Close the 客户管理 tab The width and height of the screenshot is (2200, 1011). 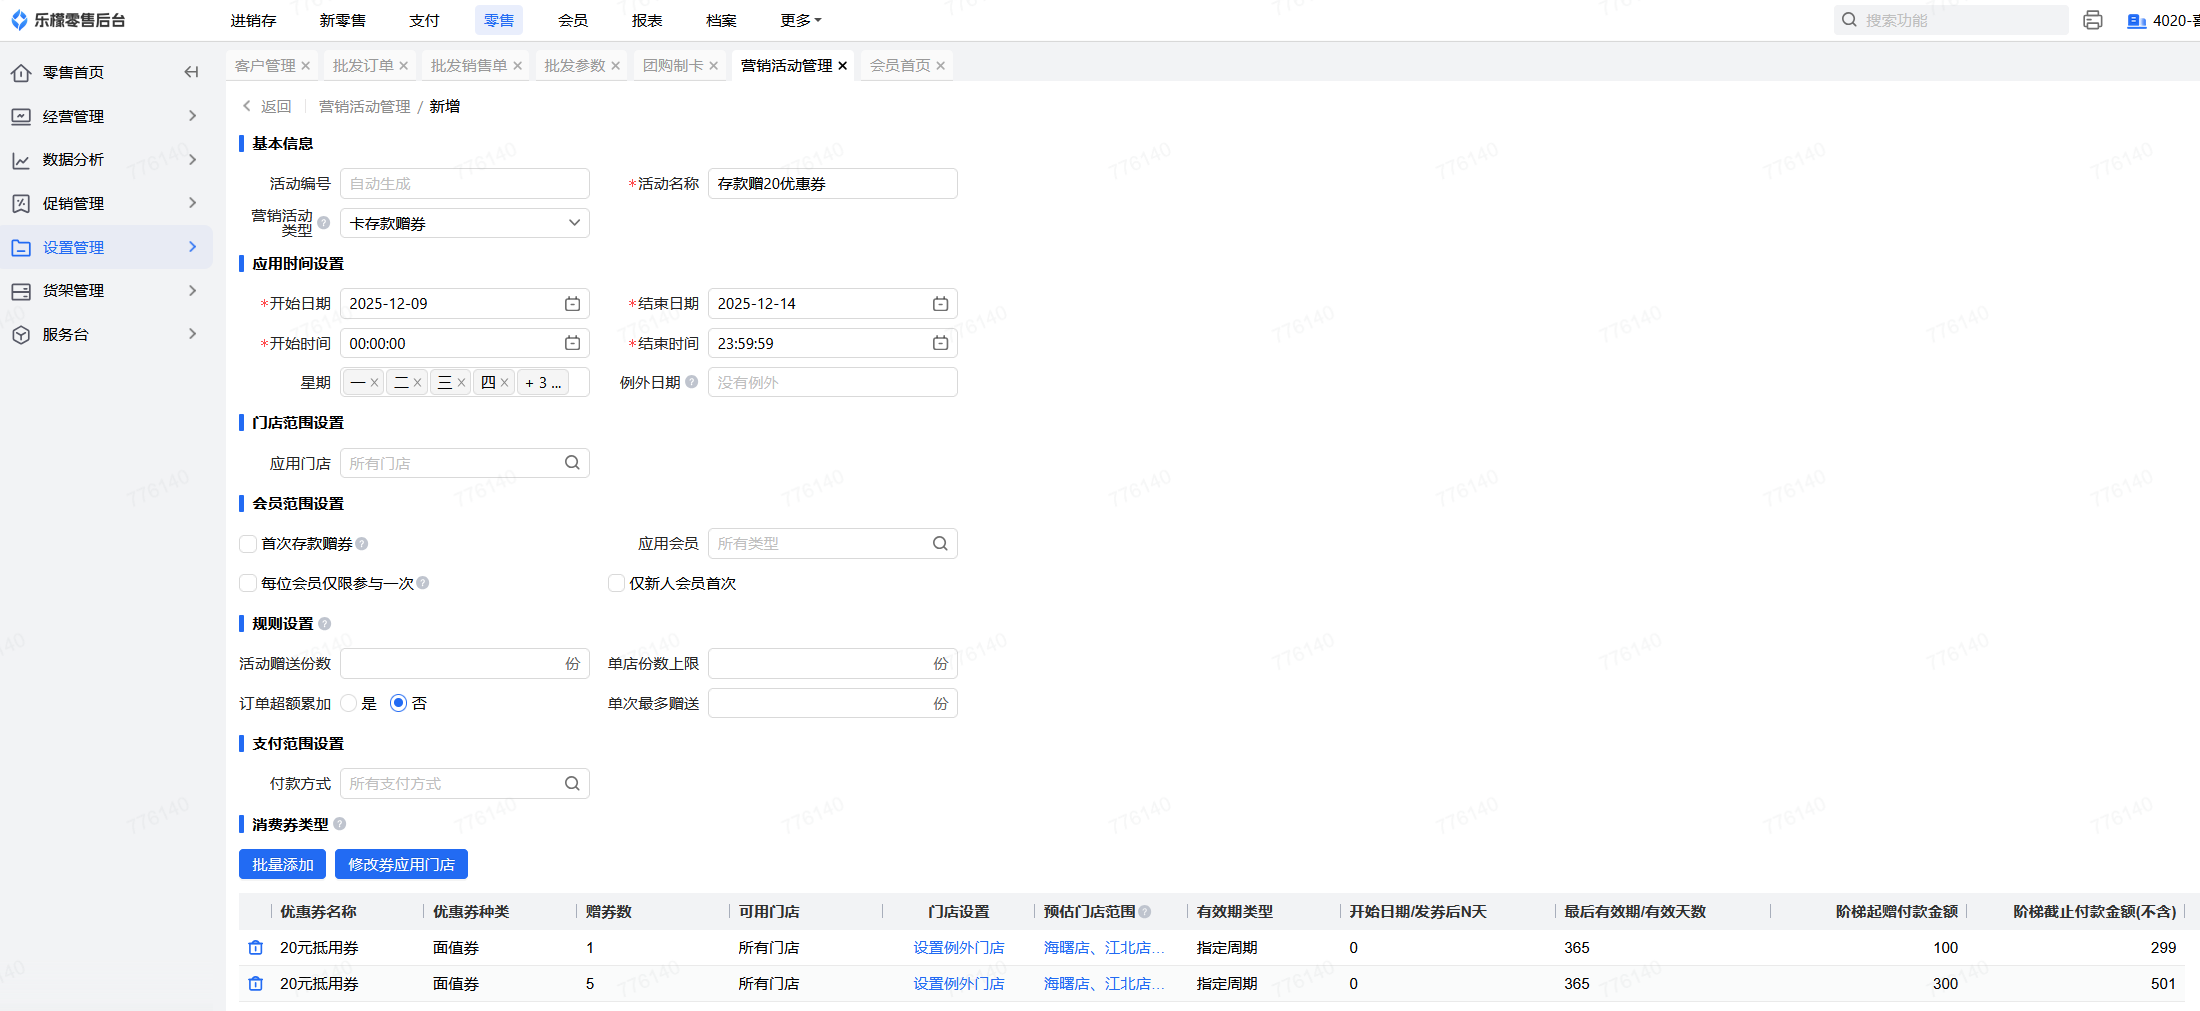pyautogui.click(x=306, y=66)
